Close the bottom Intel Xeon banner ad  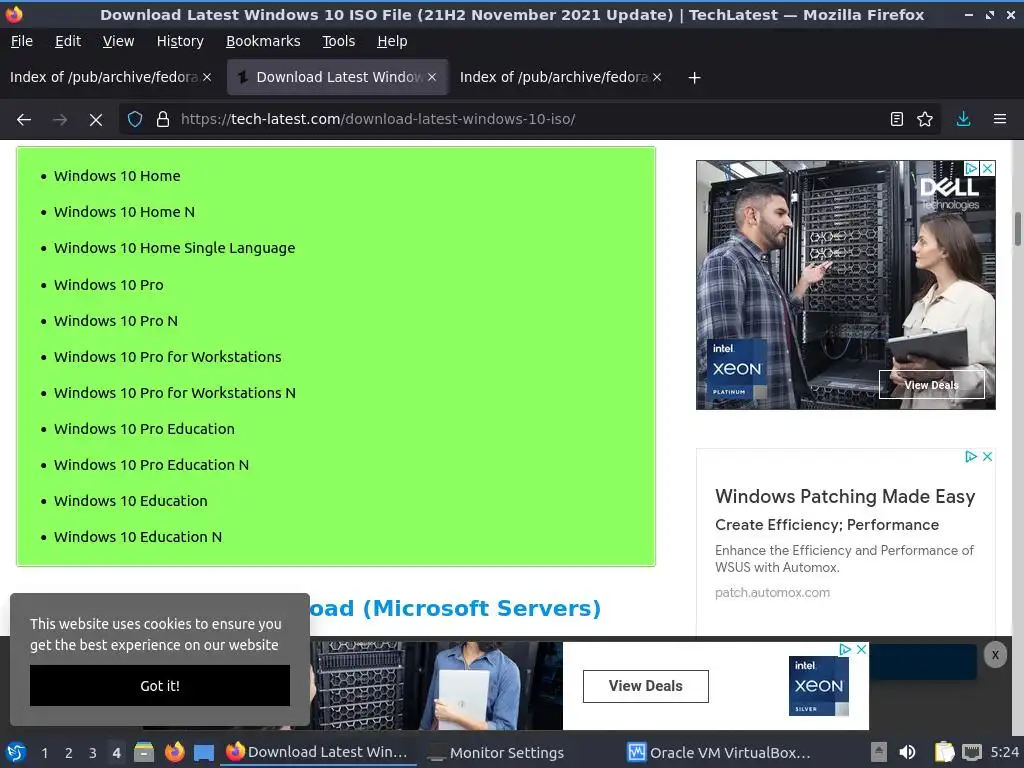point(861,649)
